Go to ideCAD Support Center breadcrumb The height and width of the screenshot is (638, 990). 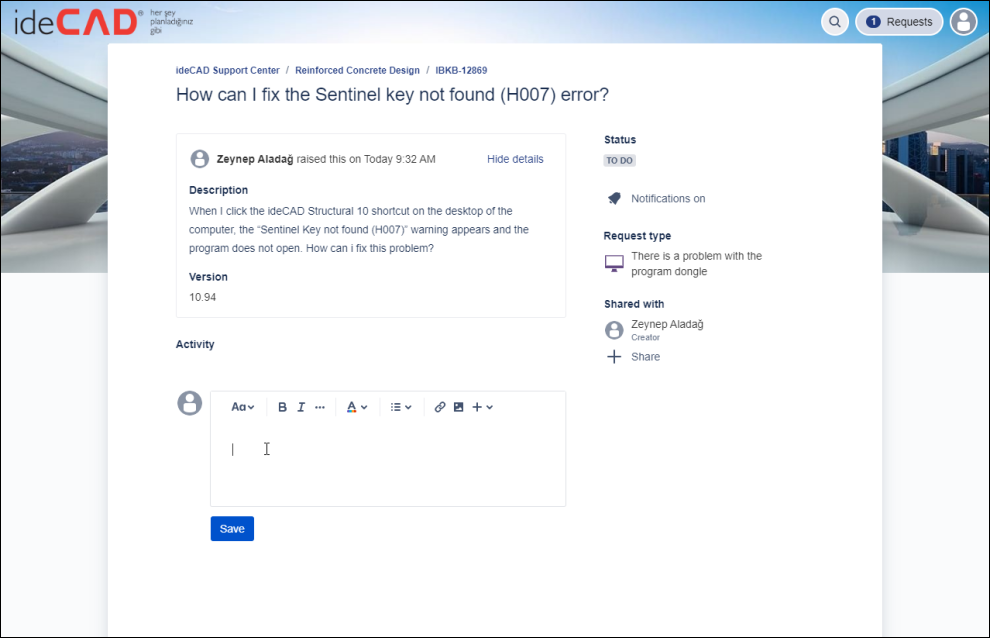[227, 70]
